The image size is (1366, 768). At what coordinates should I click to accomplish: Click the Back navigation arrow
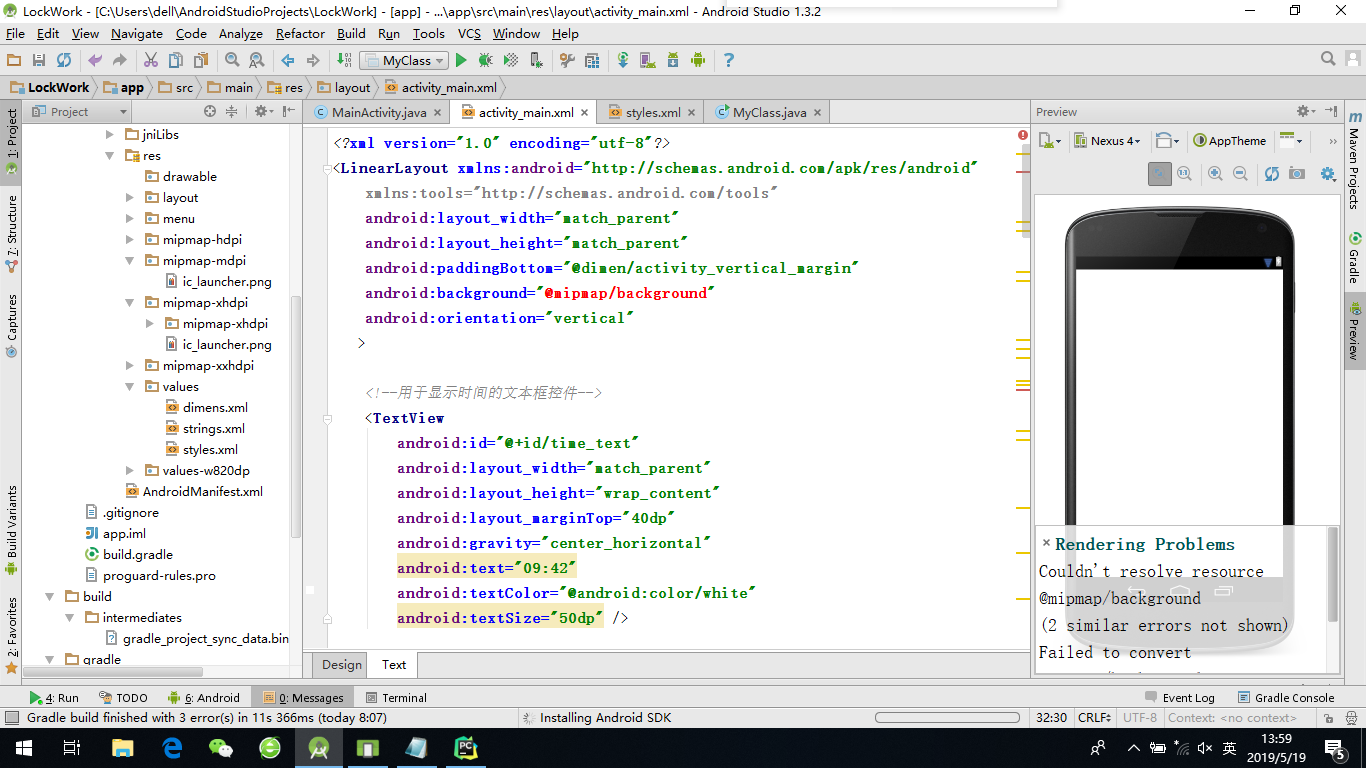click(x=288, y=61)
